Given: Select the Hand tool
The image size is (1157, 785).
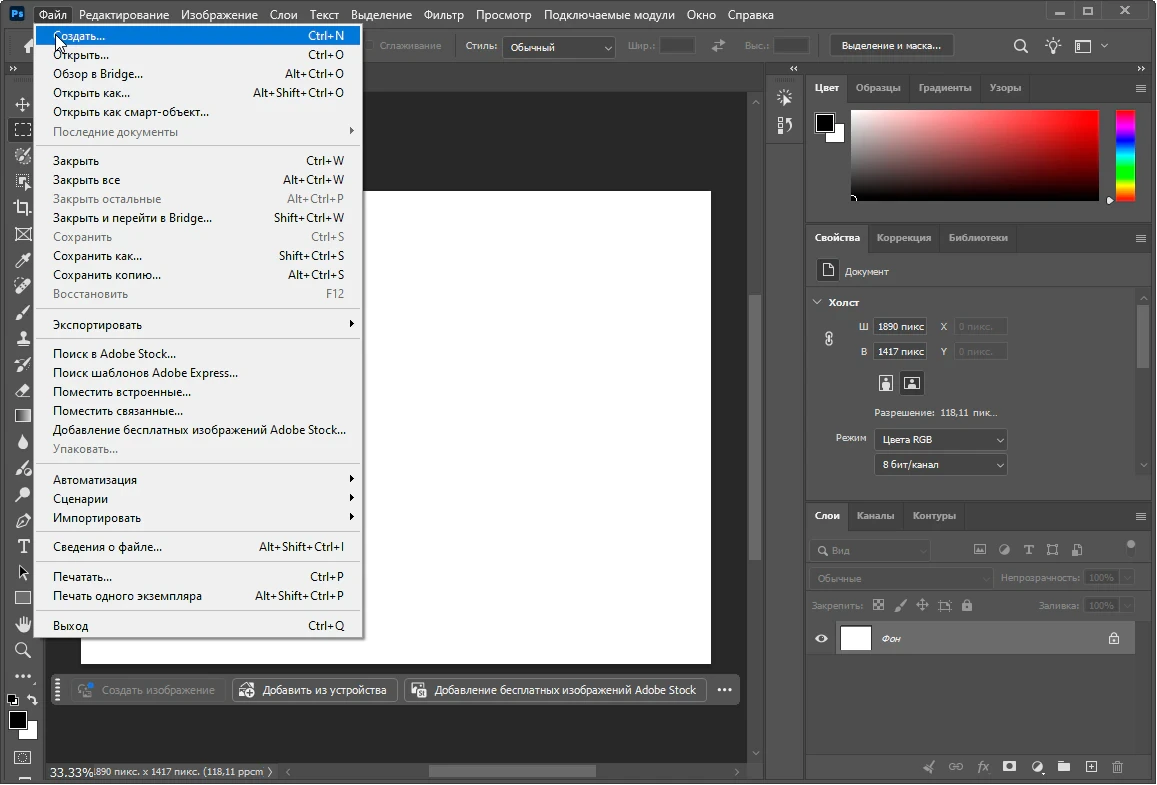Looking at the screenshot, I should point(23,624).
